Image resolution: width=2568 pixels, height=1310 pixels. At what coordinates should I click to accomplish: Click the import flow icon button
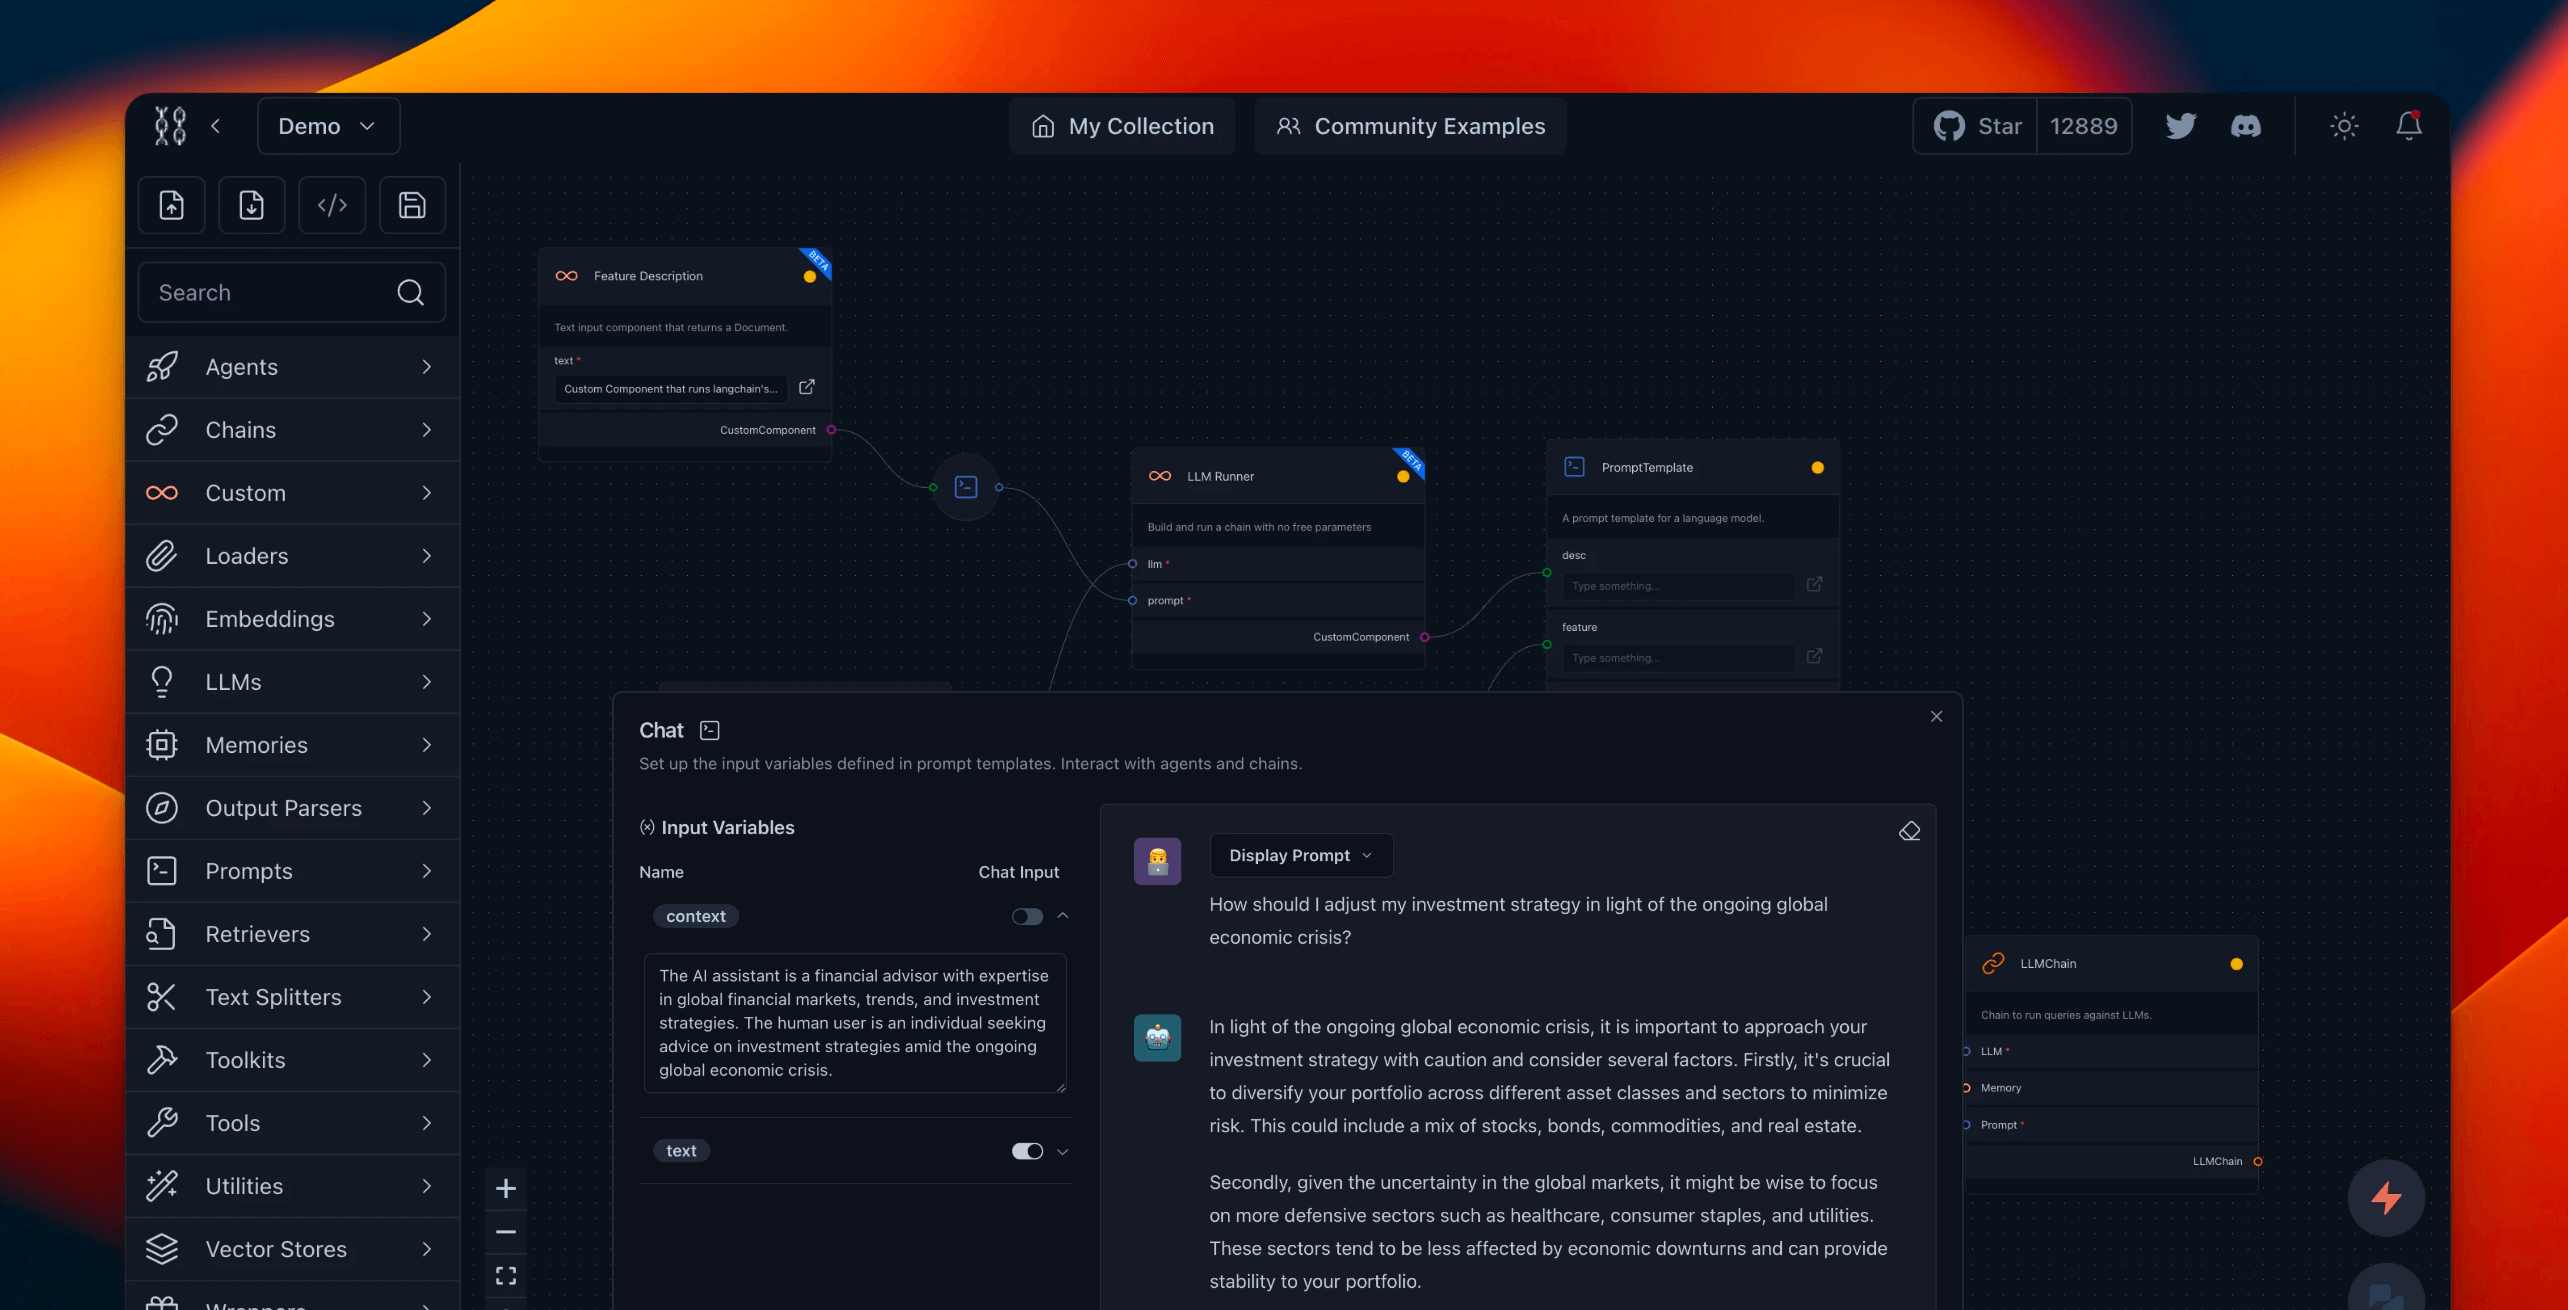[x=171, y=206]
